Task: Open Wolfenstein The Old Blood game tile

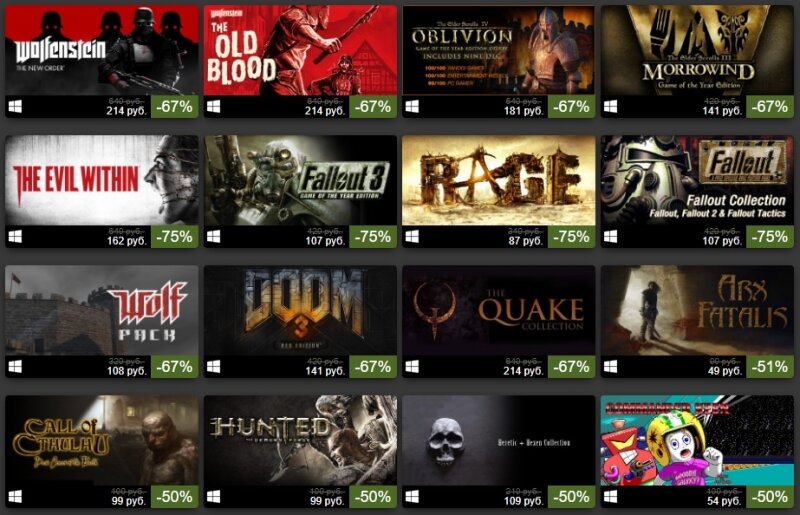Action: (300, 50)
